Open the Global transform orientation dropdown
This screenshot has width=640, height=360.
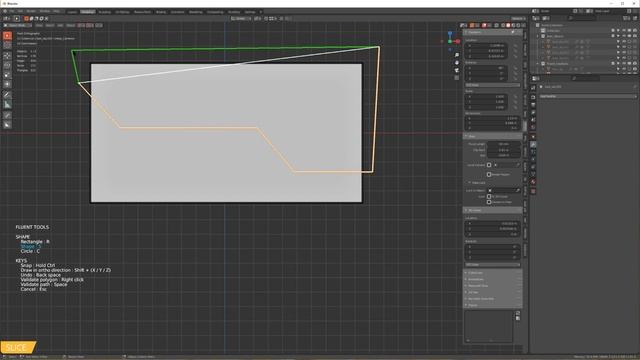pyautogui.click(x=240, y=18)
